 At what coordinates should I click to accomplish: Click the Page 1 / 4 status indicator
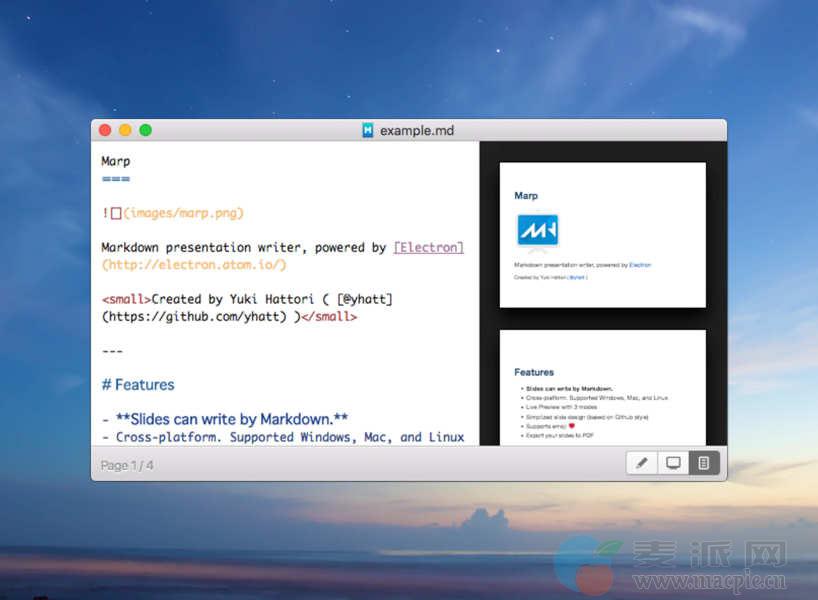tap(127, 465)
